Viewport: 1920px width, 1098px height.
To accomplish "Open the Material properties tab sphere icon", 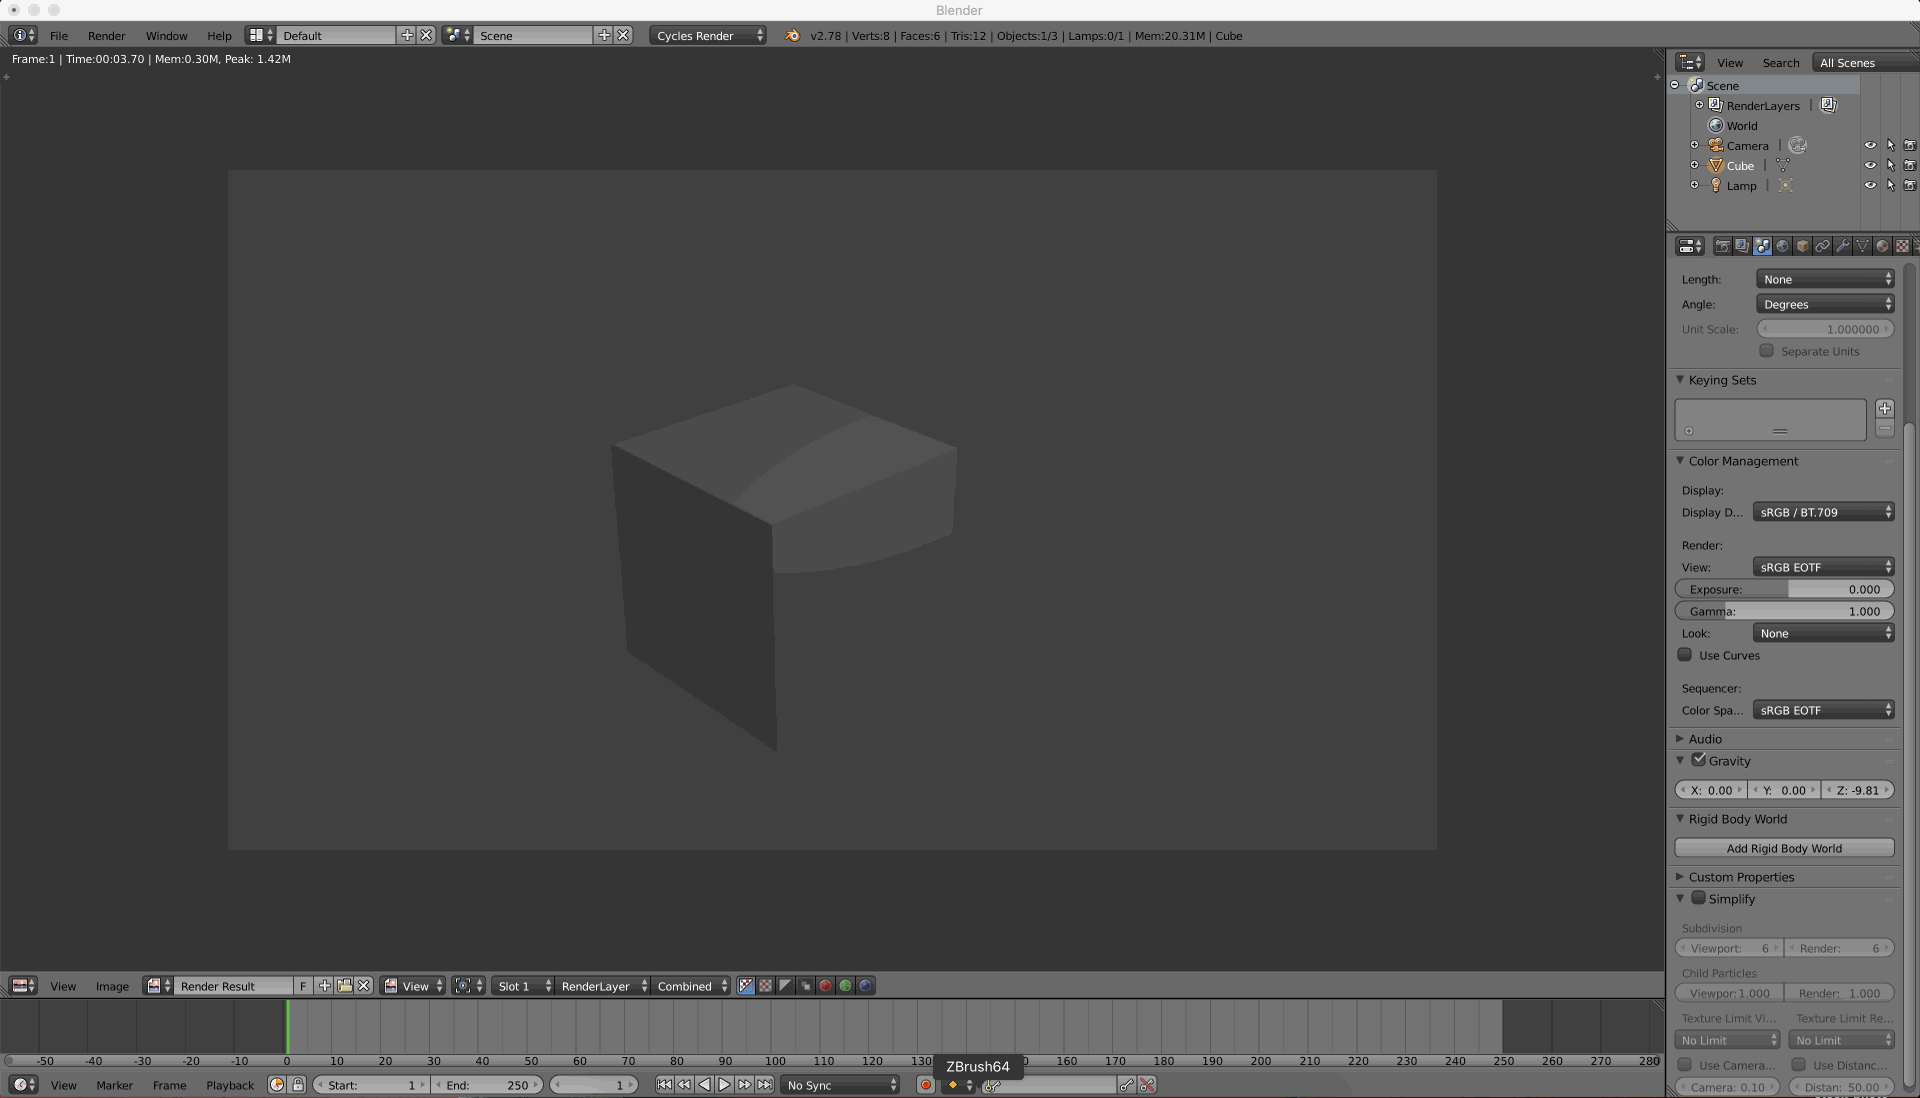I will click(x=1882, y=246).
